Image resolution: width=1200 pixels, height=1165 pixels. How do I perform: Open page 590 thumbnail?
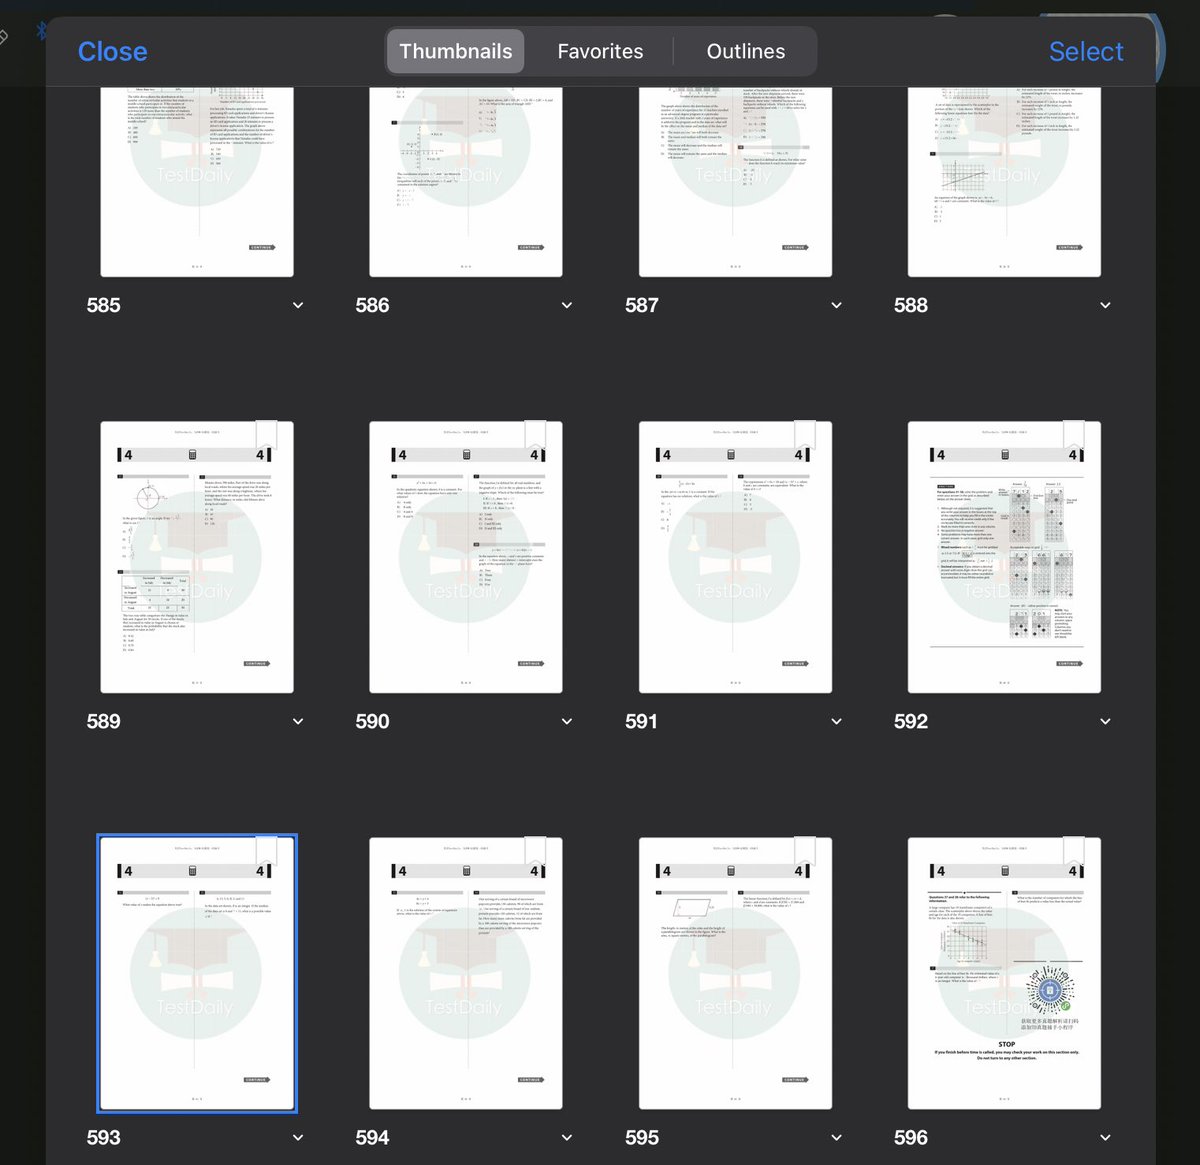[466, 557]
